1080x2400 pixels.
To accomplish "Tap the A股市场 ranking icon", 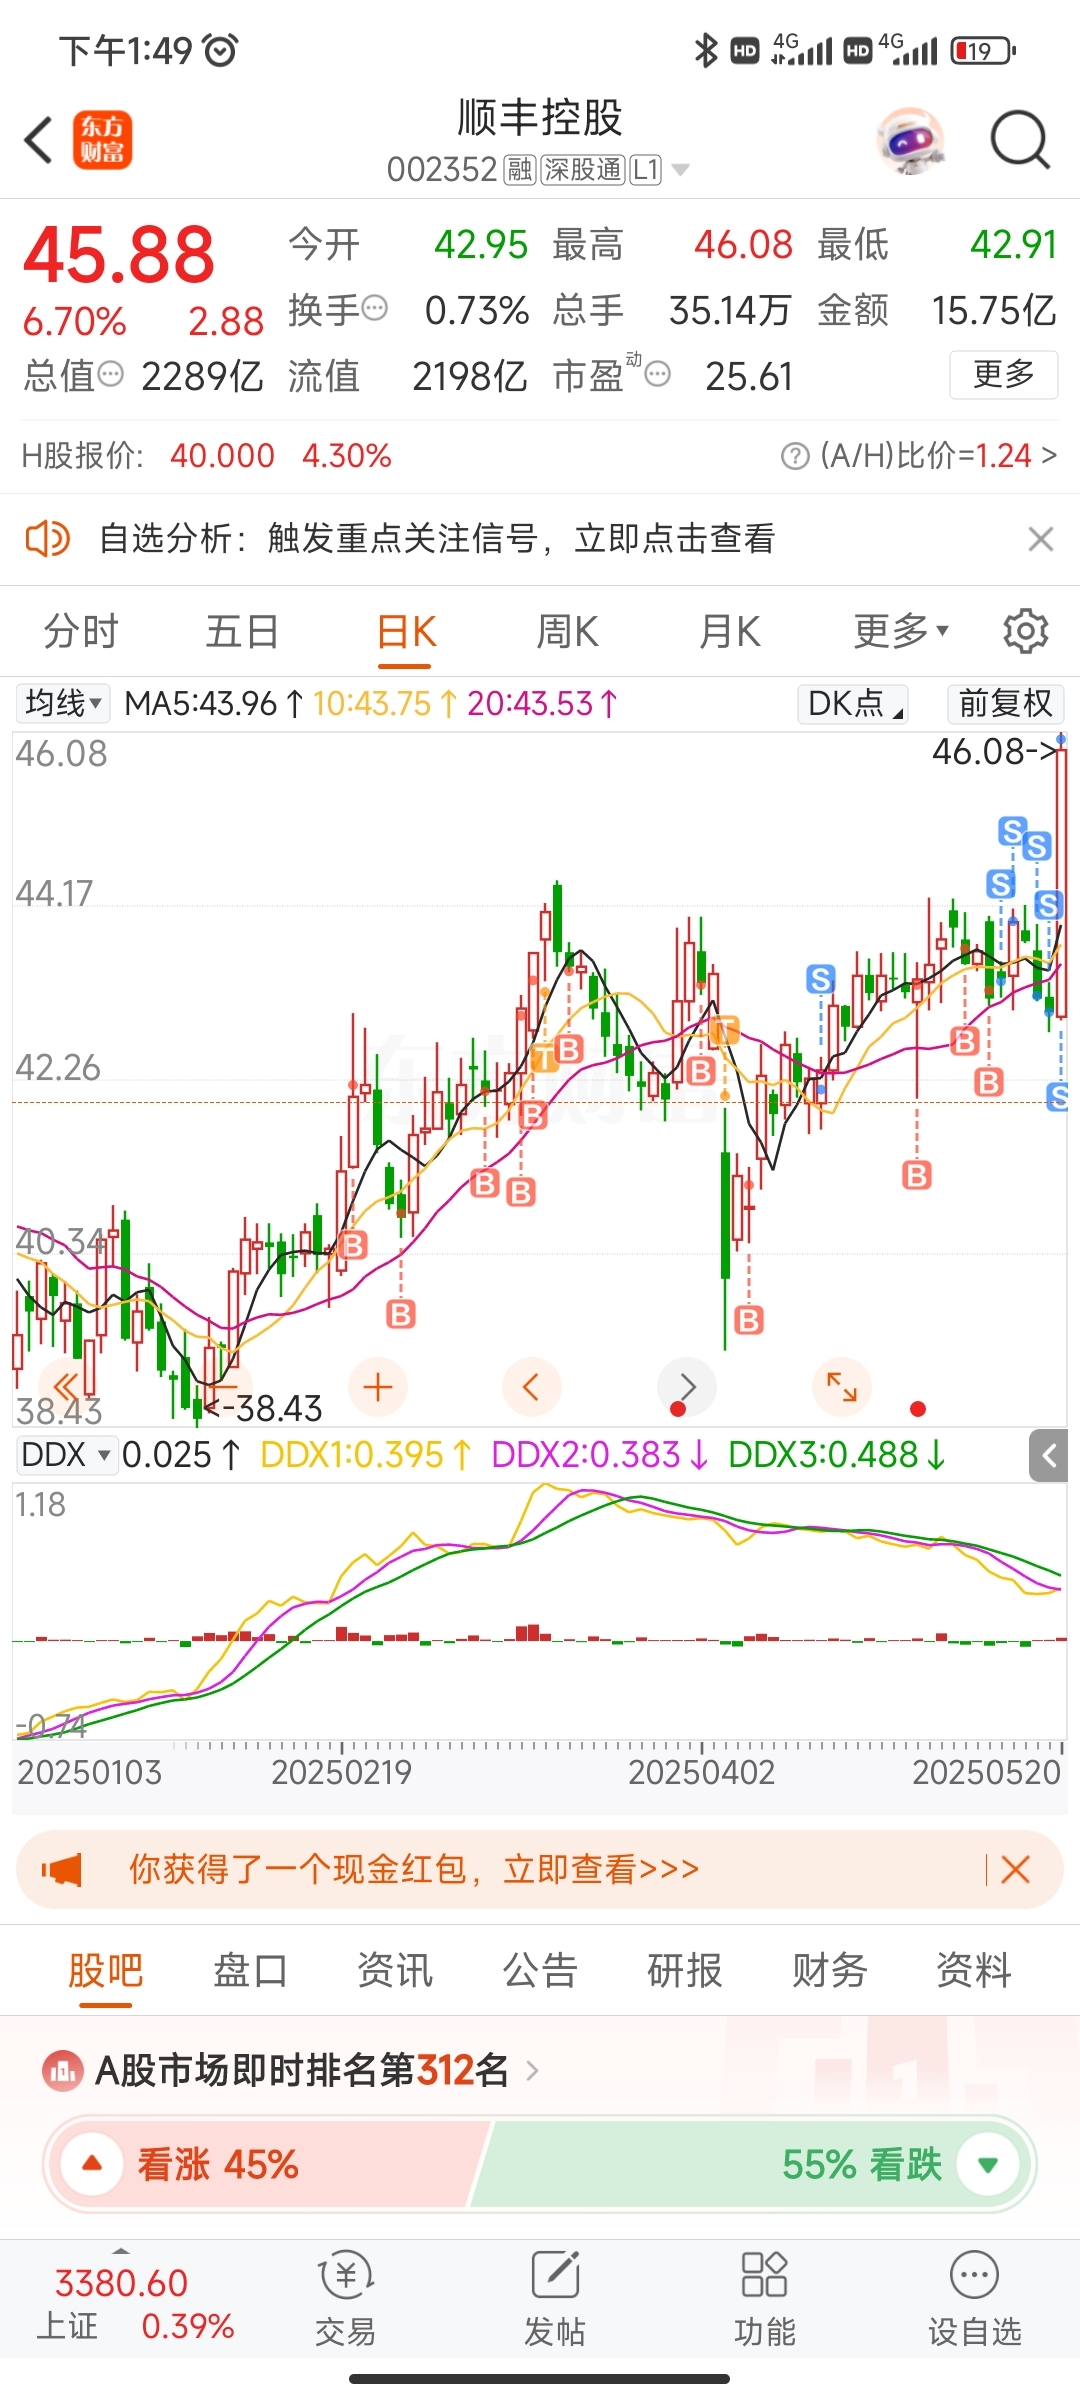I will click(63, 2070).
